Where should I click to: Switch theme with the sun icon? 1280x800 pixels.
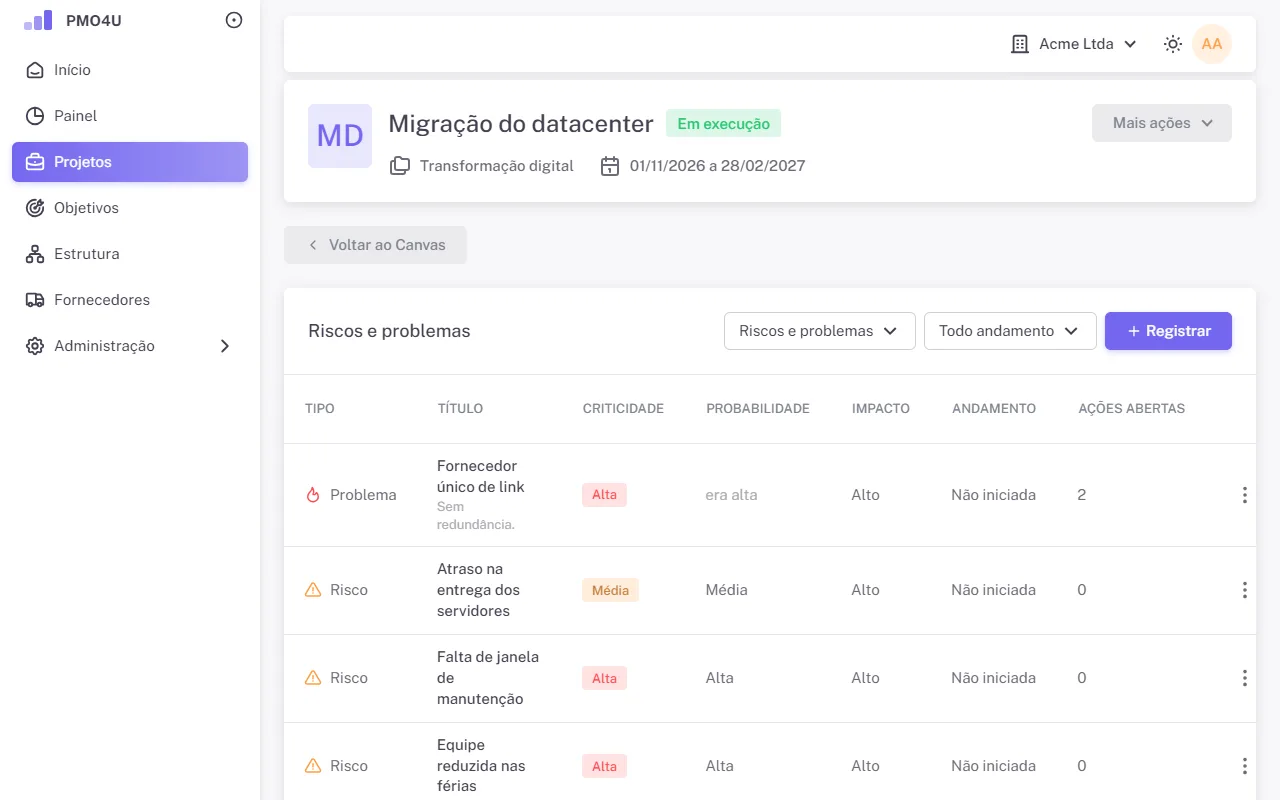tap(1173, 44)
